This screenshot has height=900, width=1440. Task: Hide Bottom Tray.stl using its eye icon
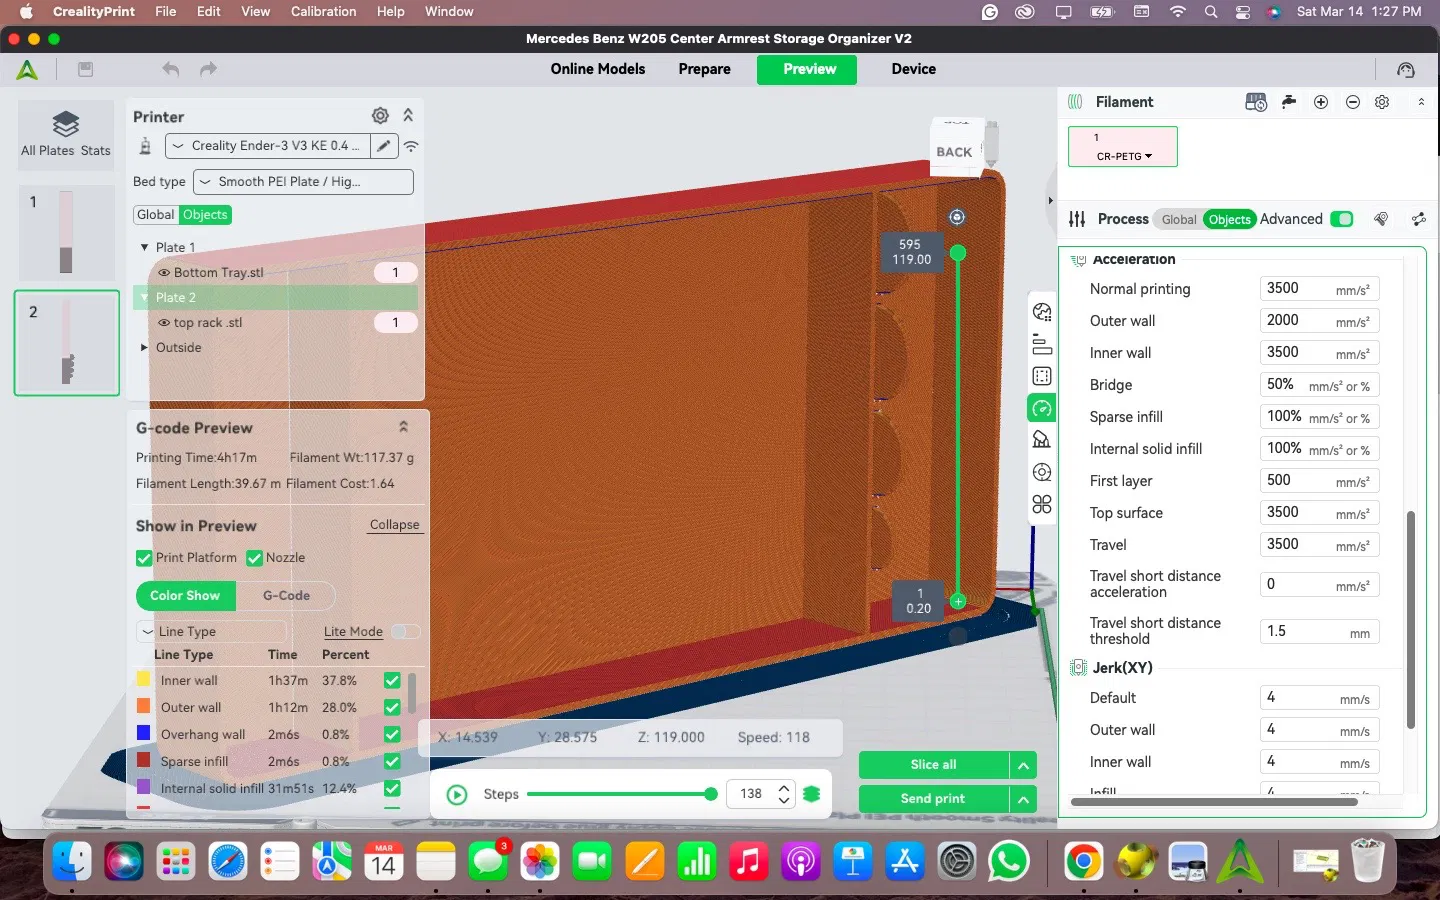164,272
